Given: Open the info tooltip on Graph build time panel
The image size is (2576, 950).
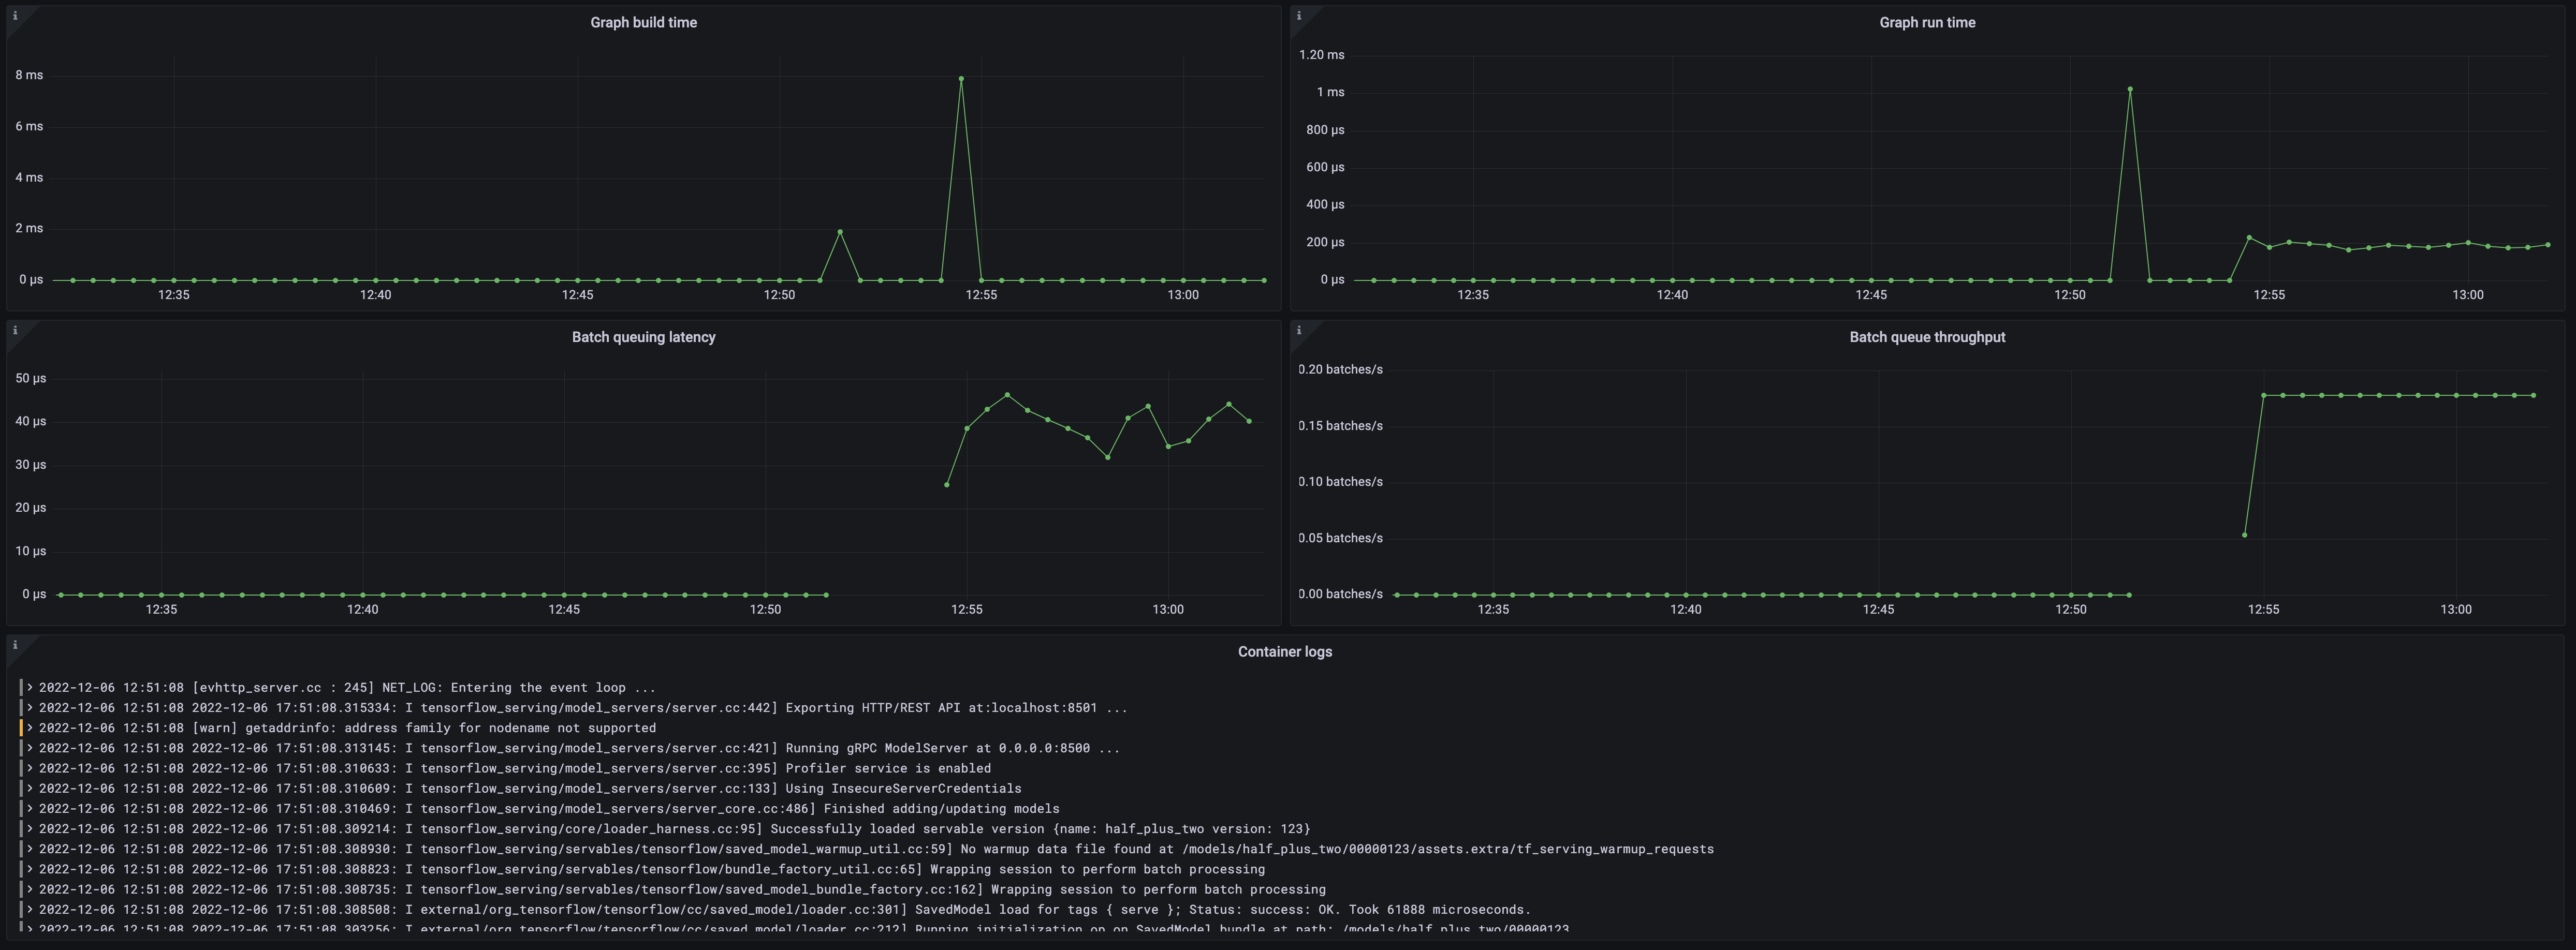Looking at the screenshot, I should (x=15, y=16).
